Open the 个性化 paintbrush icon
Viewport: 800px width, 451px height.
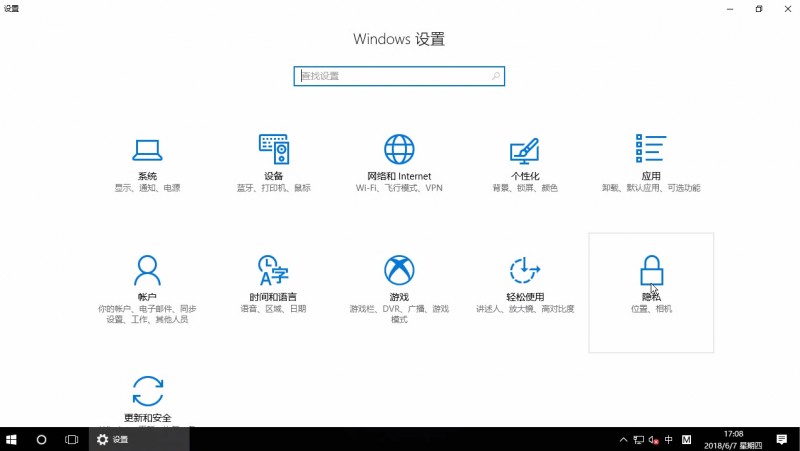pyautogui.click(x=524, y=151)
